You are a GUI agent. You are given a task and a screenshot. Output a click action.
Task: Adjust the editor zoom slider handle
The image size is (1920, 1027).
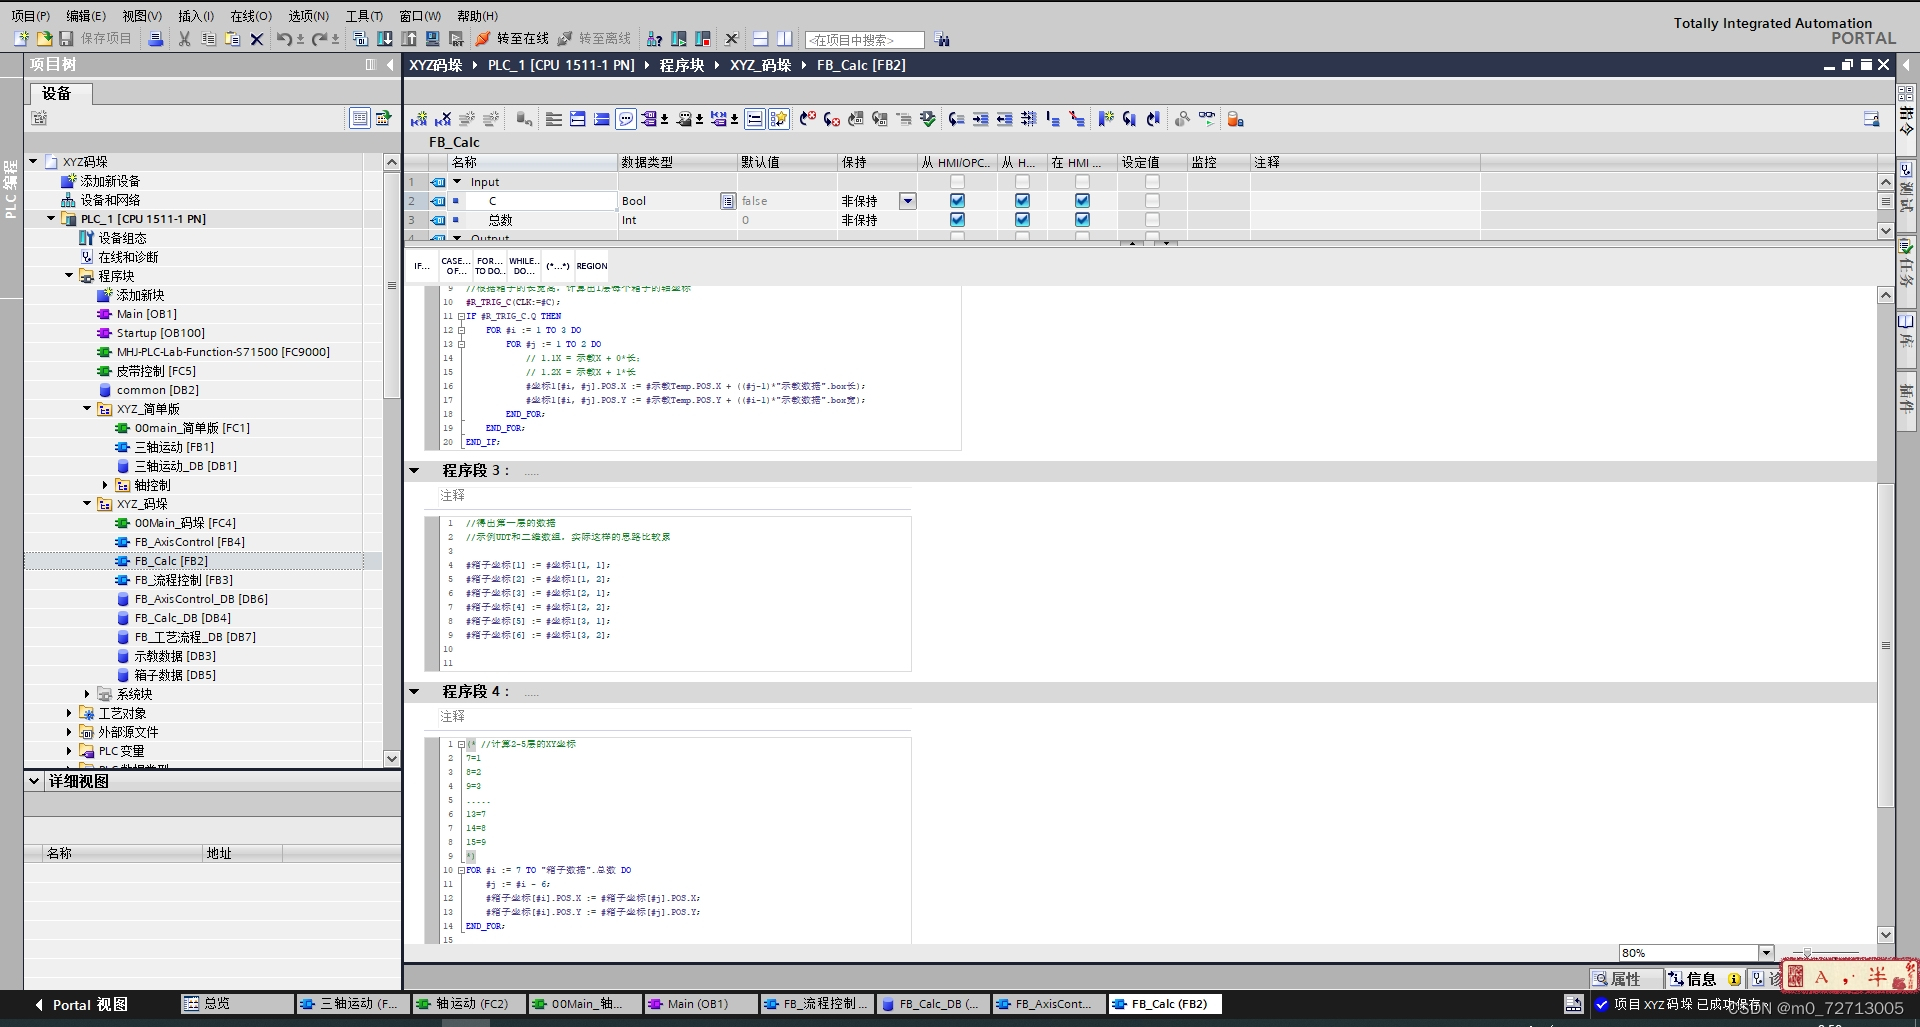coord(1807,953)
